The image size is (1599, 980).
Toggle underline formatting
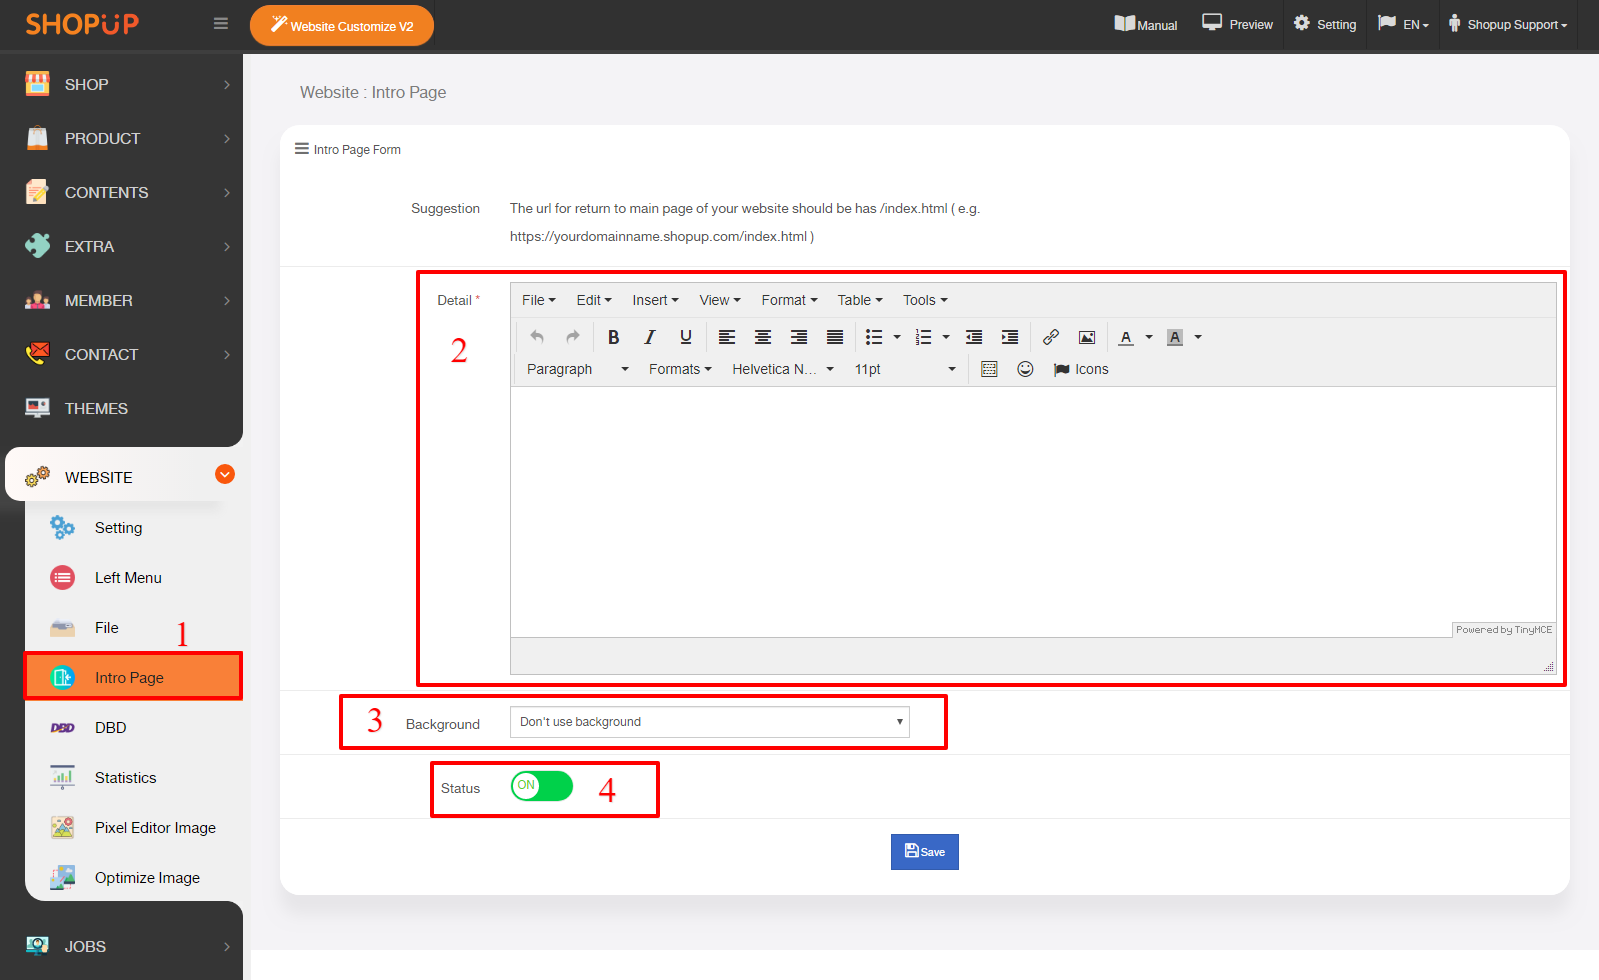(x=686, y=337)
